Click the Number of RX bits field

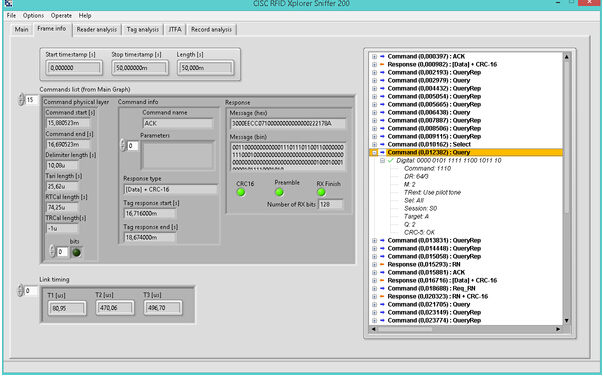(x=330, y=204)
